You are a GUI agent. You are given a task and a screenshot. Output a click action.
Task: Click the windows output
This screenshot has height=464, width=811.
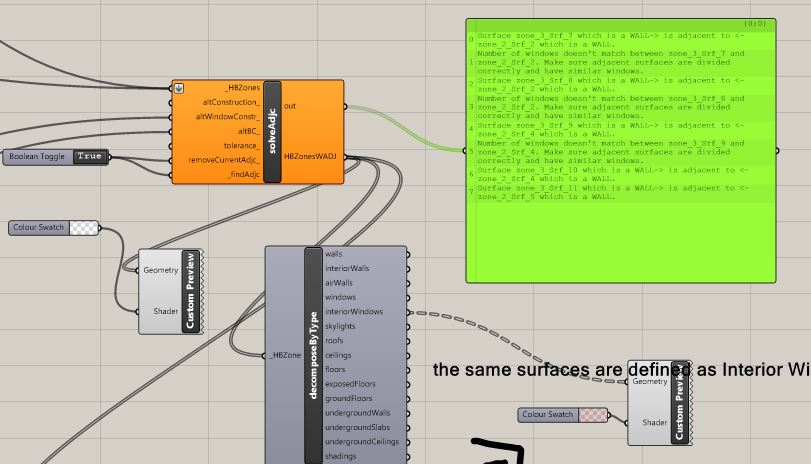click(340, 297)
